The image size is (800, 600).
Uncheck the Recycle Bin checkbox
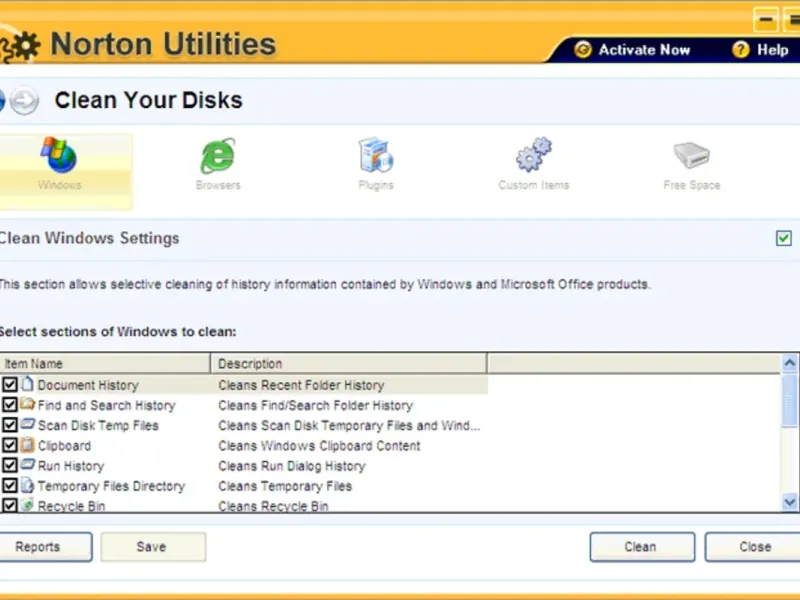click(10, 505)
